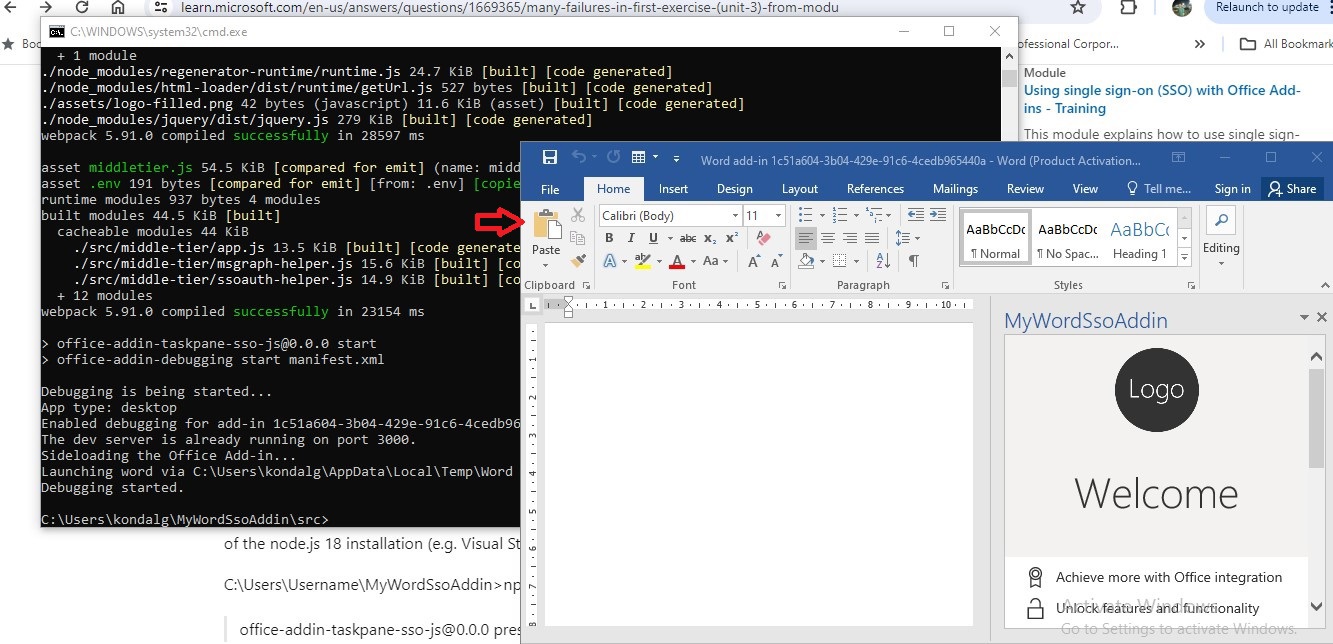Click the Show/Hide paragraph marks icon
The width and height of the screenshot is (1333, 644).
click(x=913, y=261)
